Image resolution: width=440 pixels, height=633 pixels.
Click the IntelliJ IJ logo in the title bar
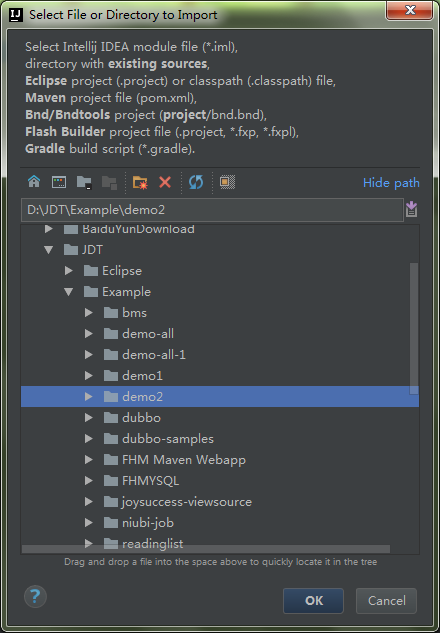[16, 15]
